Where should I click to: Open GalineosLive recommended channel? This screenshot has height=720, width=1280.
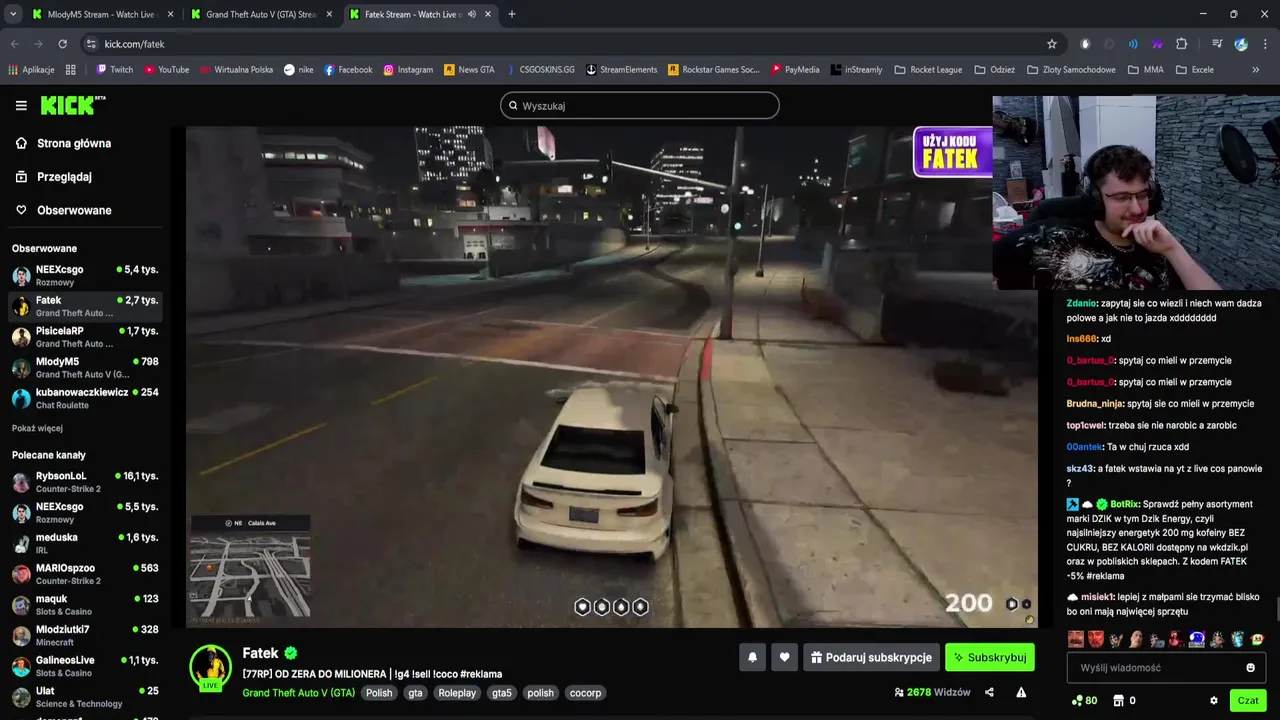click(85, 666)
